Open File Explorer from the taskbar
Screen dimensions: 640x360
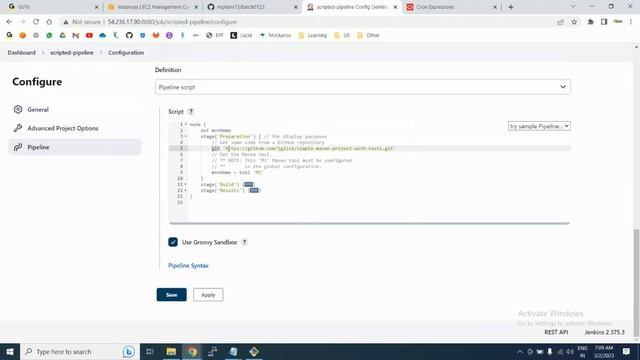[x=171, y=351]
